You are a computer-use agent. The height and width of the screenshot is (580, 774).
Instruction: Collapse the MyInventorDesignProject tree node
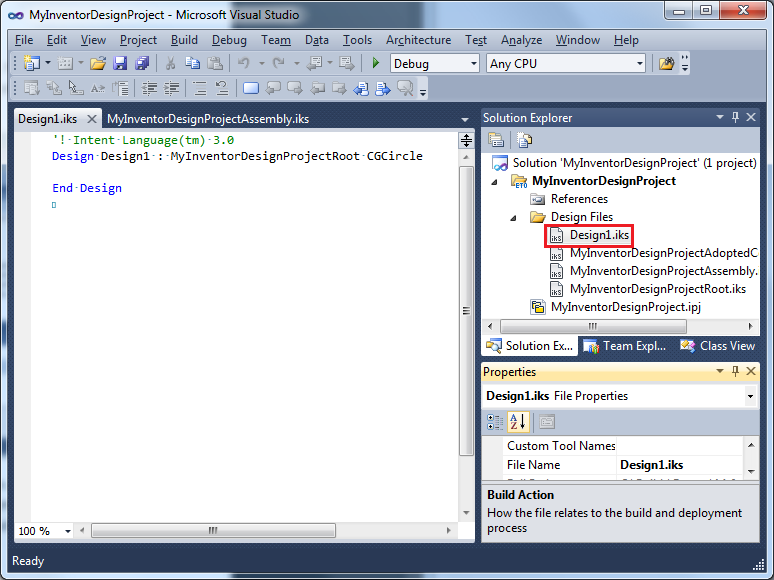[x=495, y=182]
